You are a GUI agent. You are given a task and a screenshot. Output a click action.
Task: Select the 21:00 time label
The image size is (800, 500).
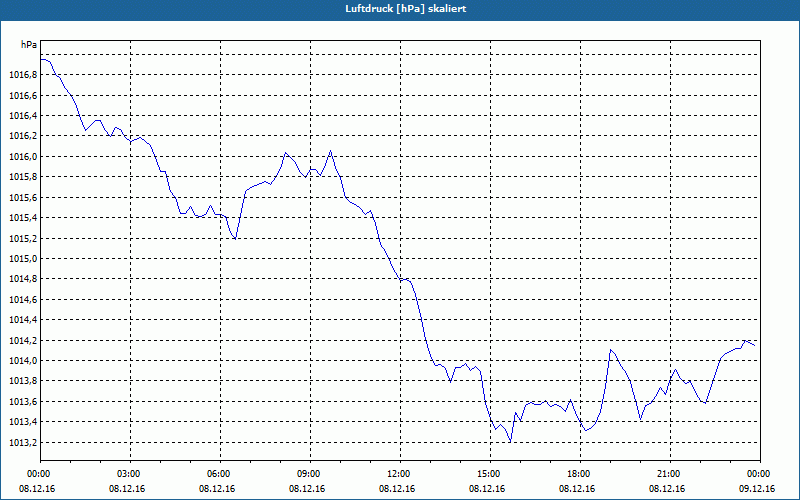tap(667, 474)
